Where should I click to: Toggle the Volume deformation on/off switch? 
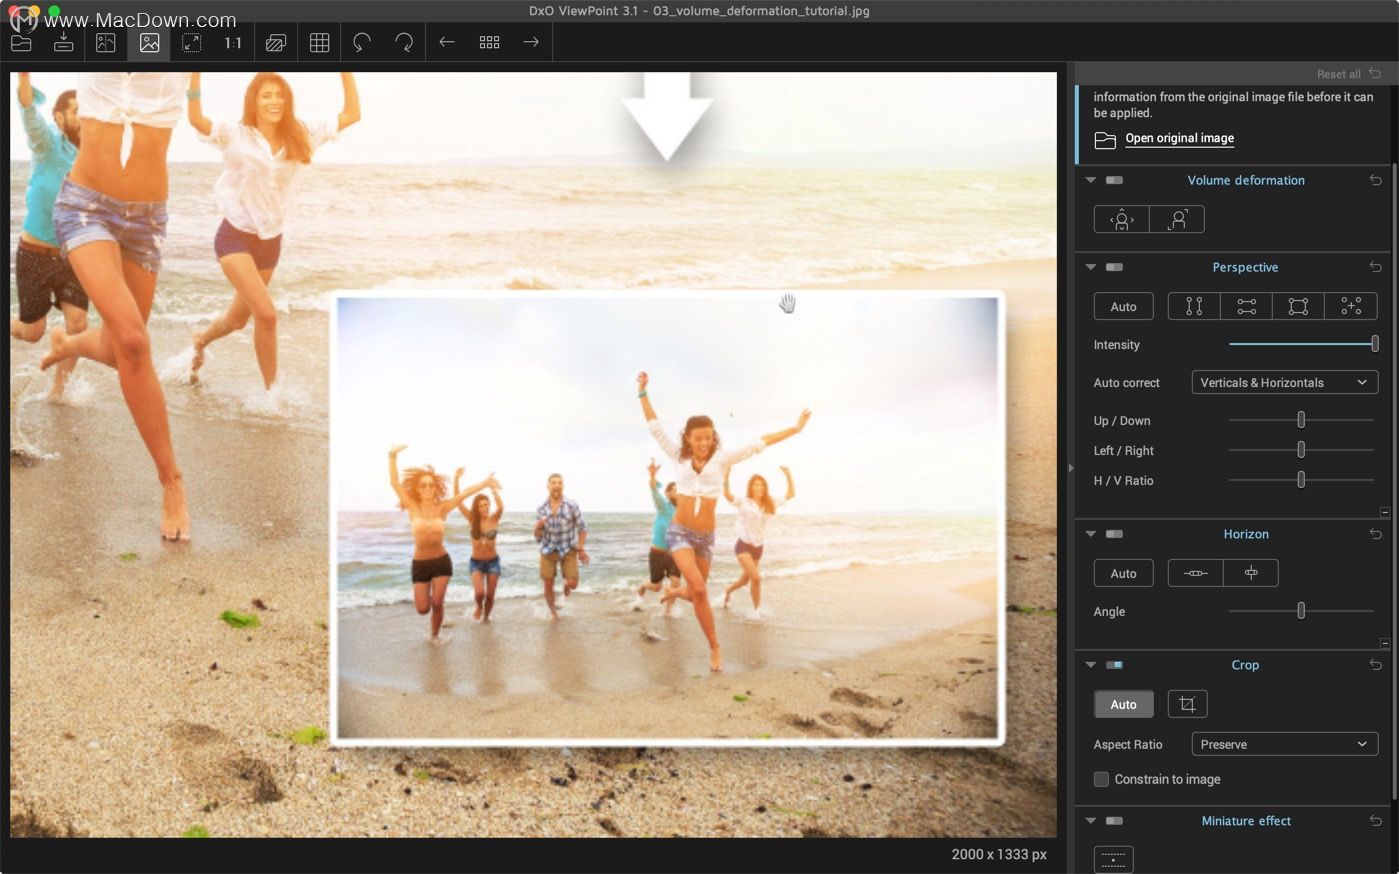click(x=1114, y=180)
